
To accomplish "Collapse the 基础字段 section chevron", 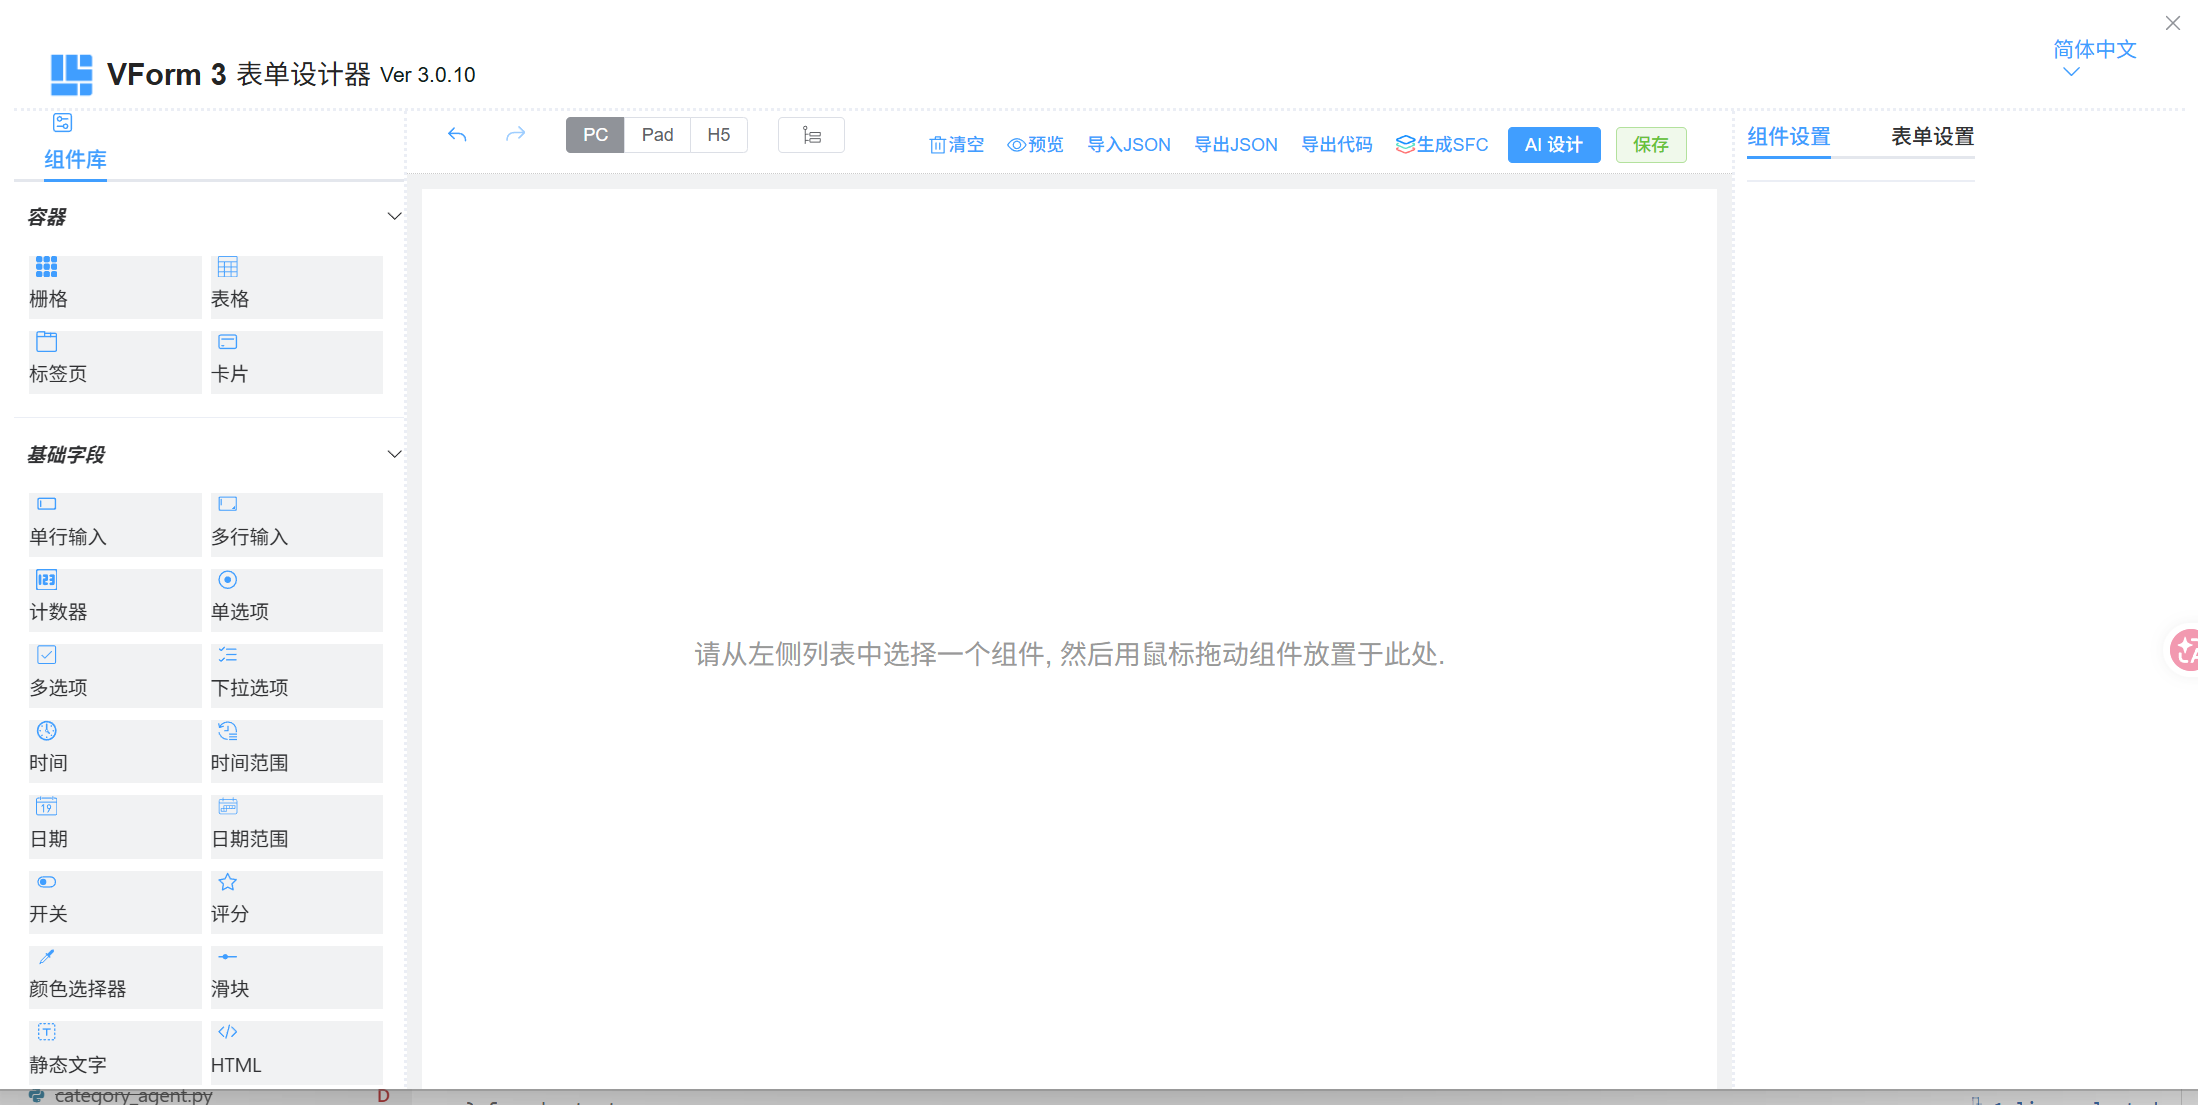I will tap(394, 454).
